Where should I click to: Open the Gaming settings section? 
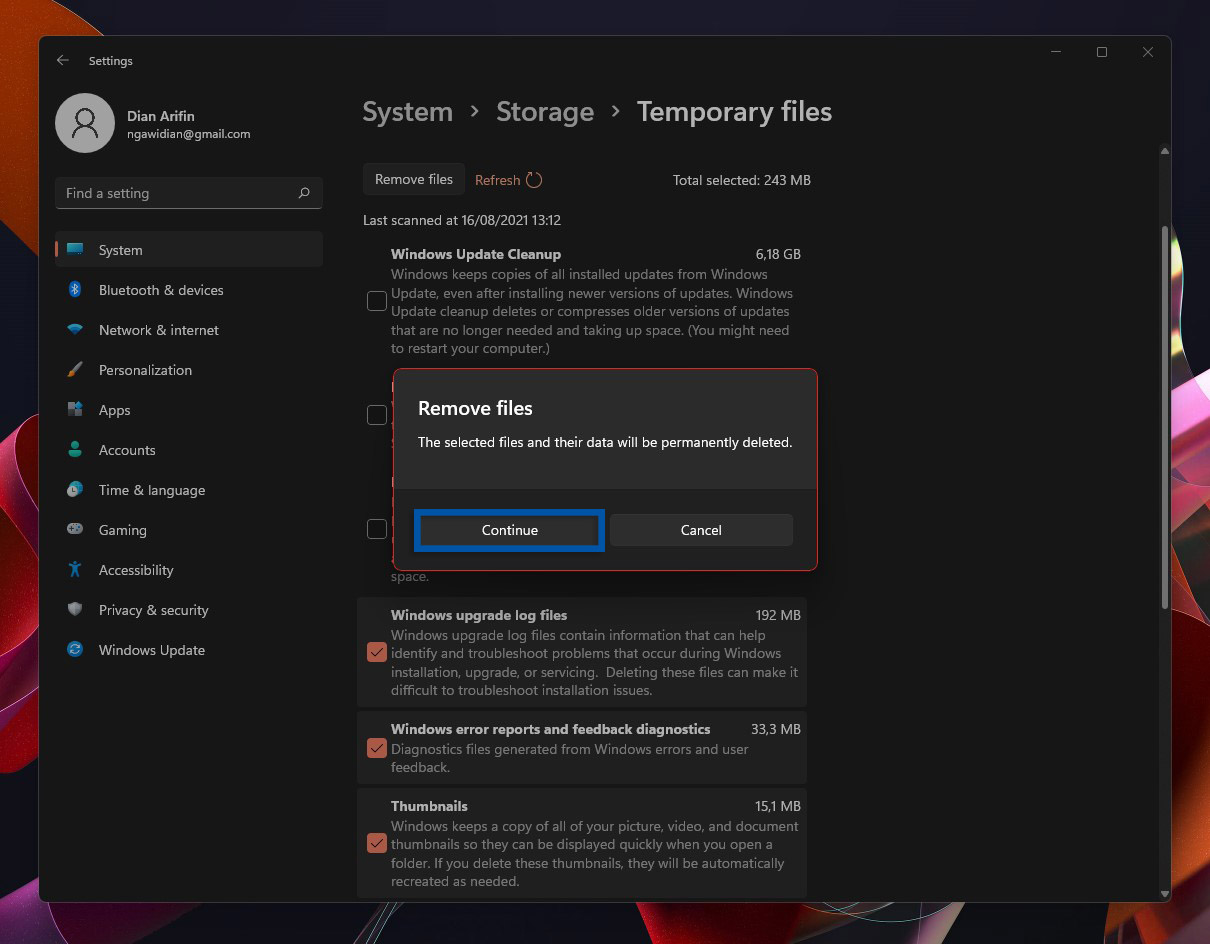tap(122, 530)
